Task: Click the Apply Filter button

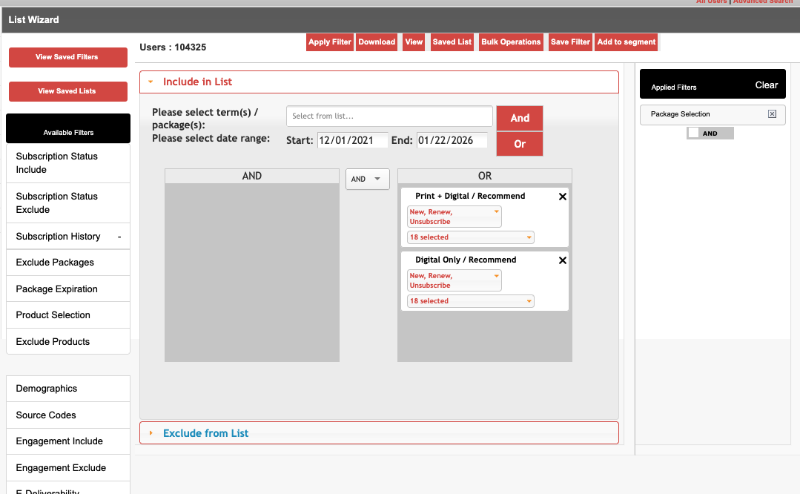Action: [329, 42]
